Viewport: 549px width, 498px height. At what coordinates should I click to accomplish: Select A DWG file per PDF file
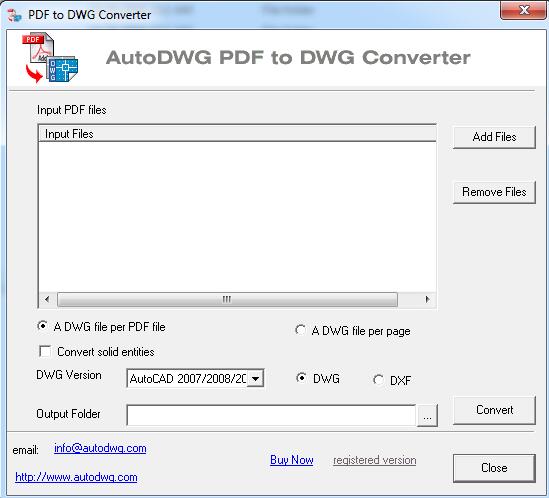pos(42,326)
